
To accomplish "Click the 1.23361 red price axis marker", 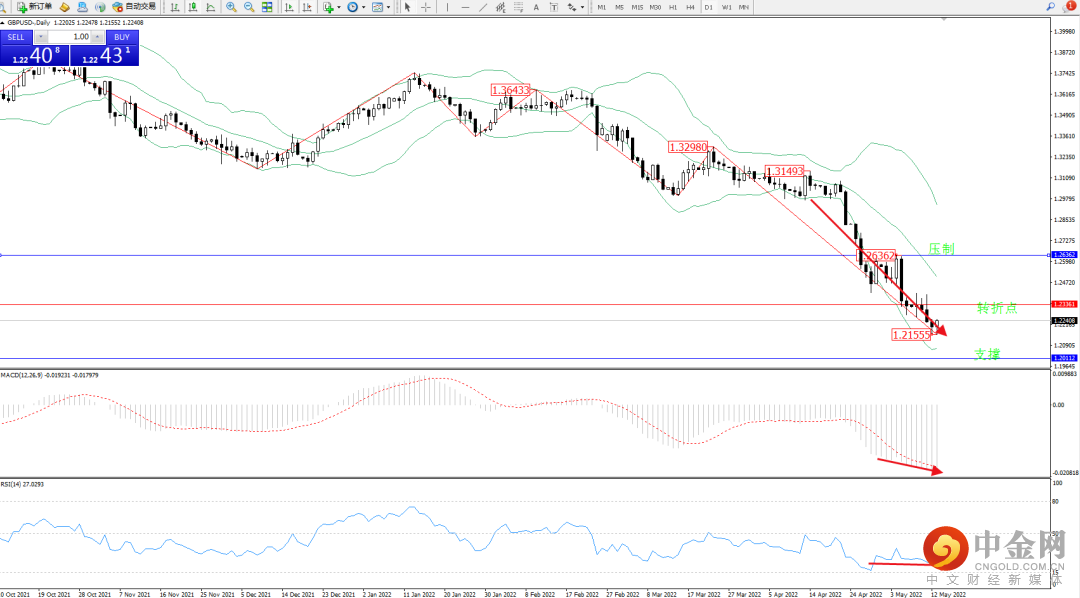I will [x=1064, y=304].
